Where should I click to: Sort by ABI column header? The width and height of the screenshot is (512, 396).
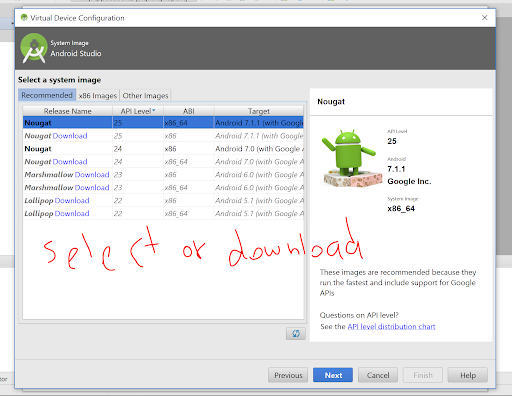coord(188,111)
